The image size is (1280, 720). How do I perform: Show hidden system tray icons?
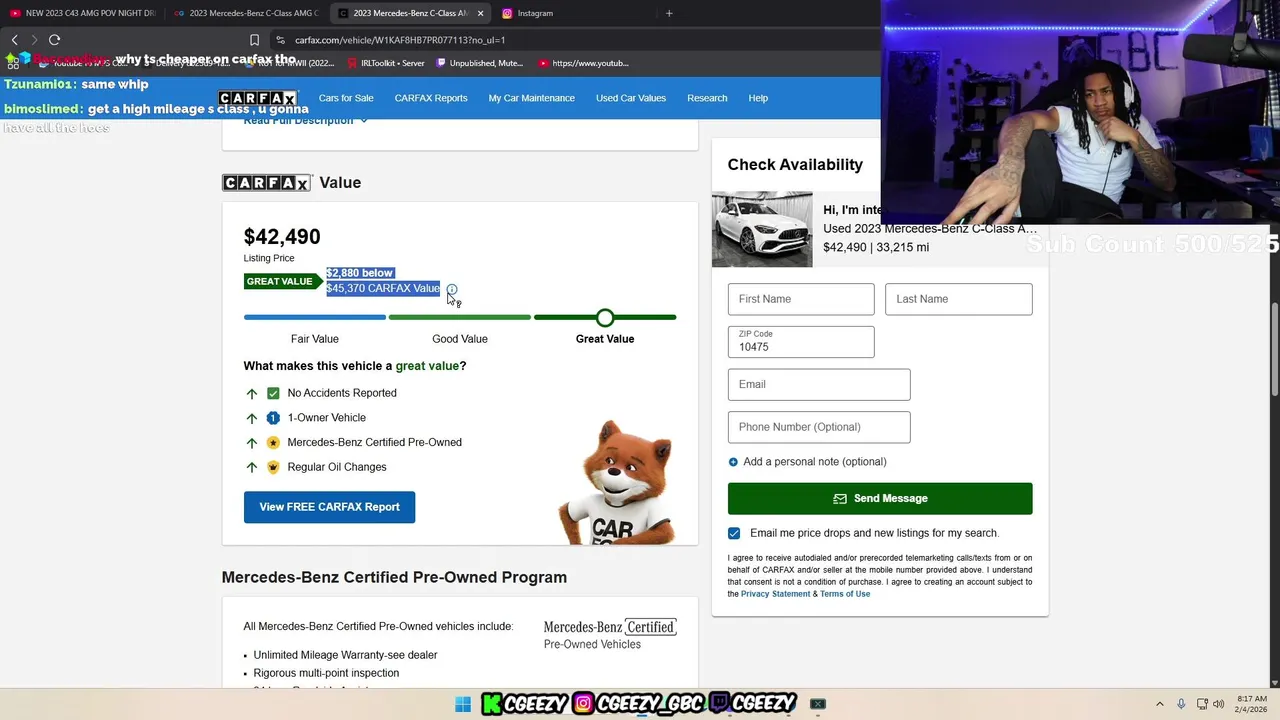1160,704
